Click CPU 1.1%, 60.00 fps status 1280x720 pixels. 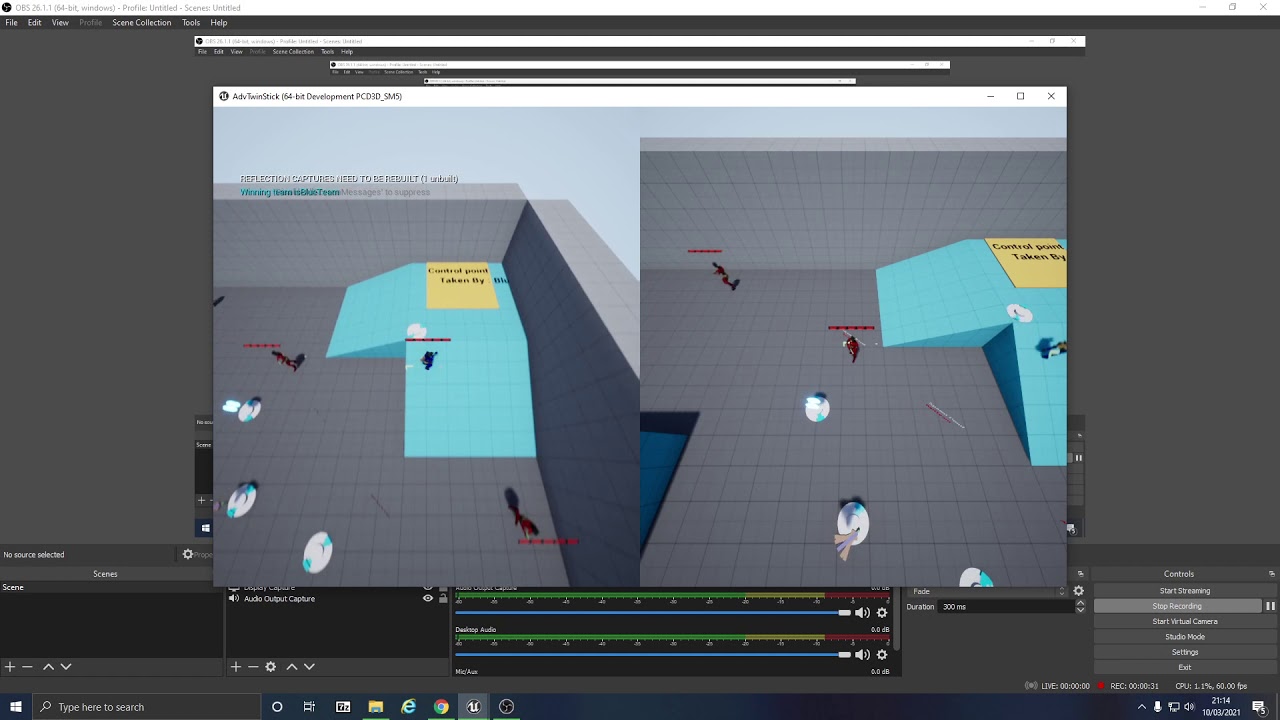pyautogui.click(x=1211, y=686)
